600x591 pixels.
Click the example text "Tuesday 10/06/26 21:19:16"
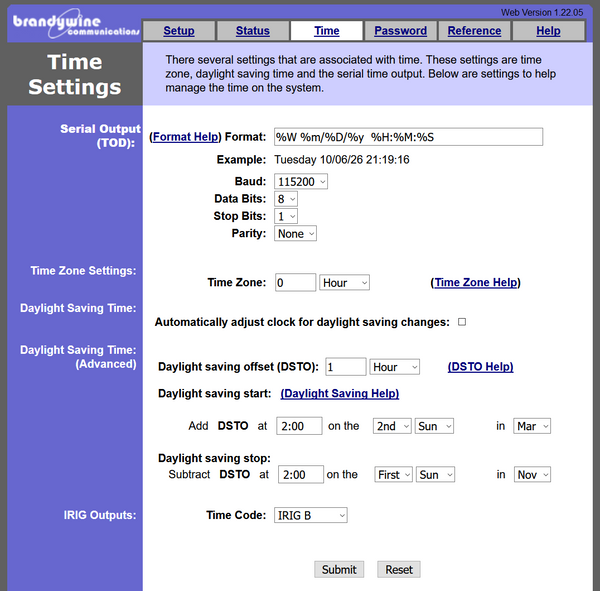click(x=342, y=160)
